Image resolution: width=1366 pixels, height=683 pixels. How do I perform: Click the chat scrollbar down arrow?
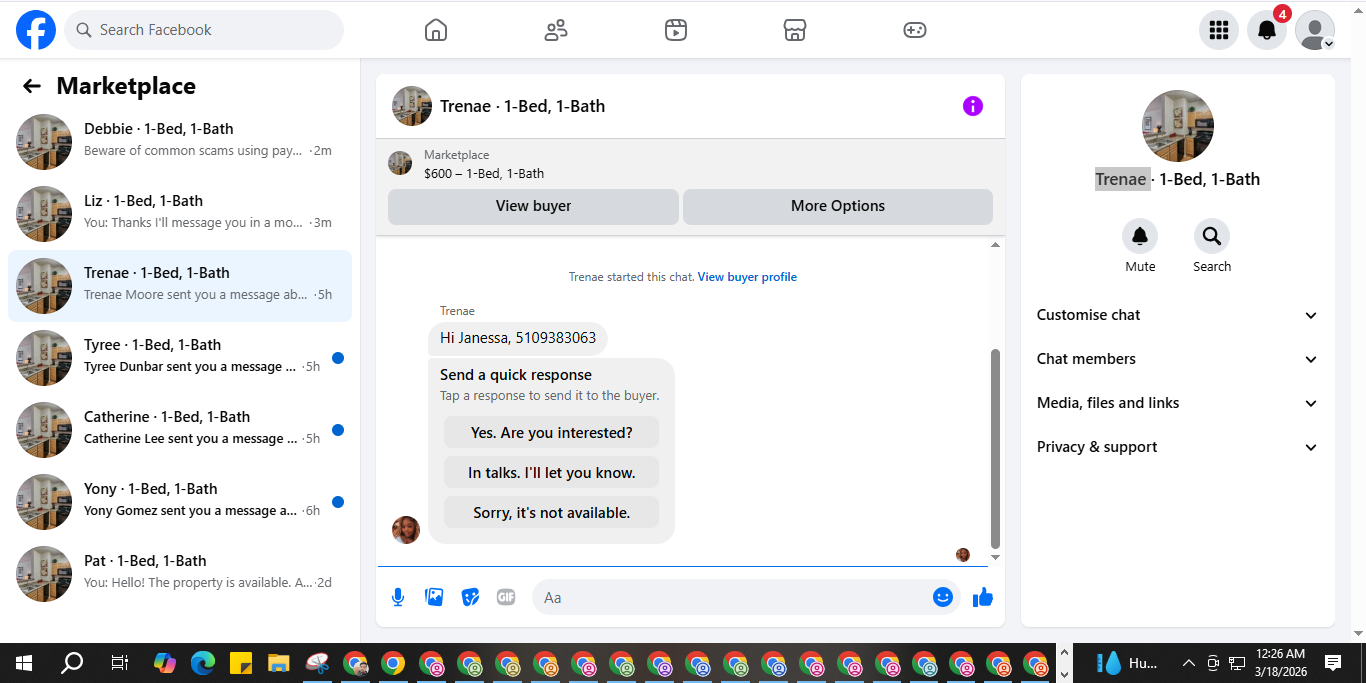click(x=995, y=557)
